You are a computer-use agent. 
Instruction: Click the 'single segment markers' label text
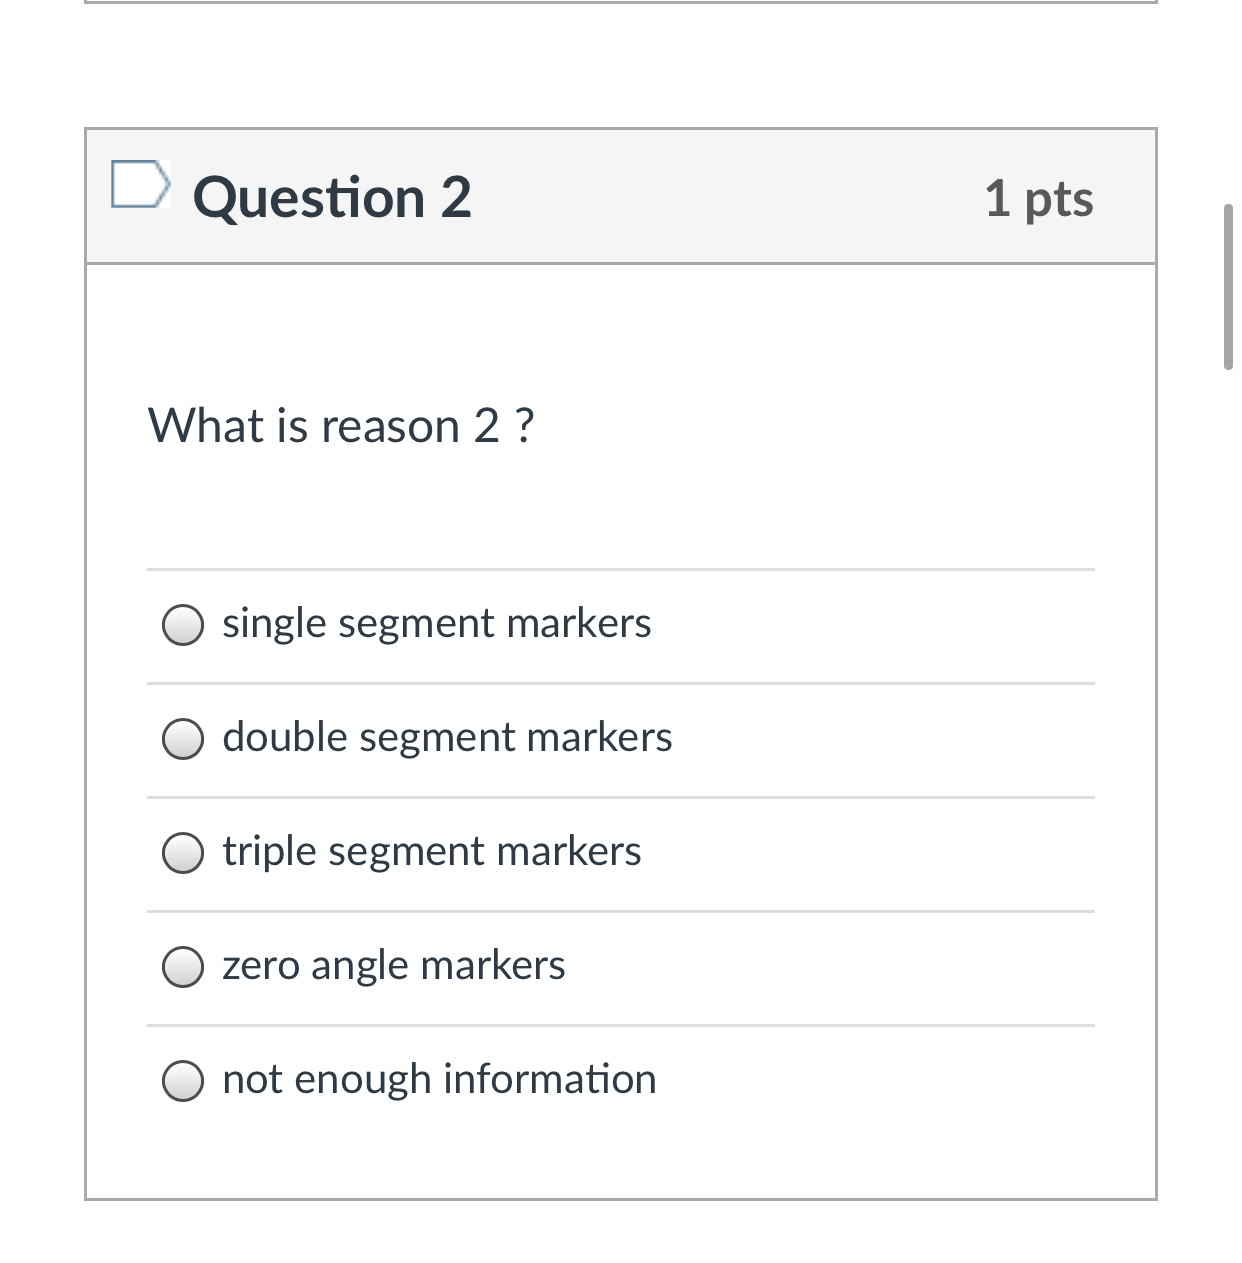pyautogui.click(x=436, y=622)
